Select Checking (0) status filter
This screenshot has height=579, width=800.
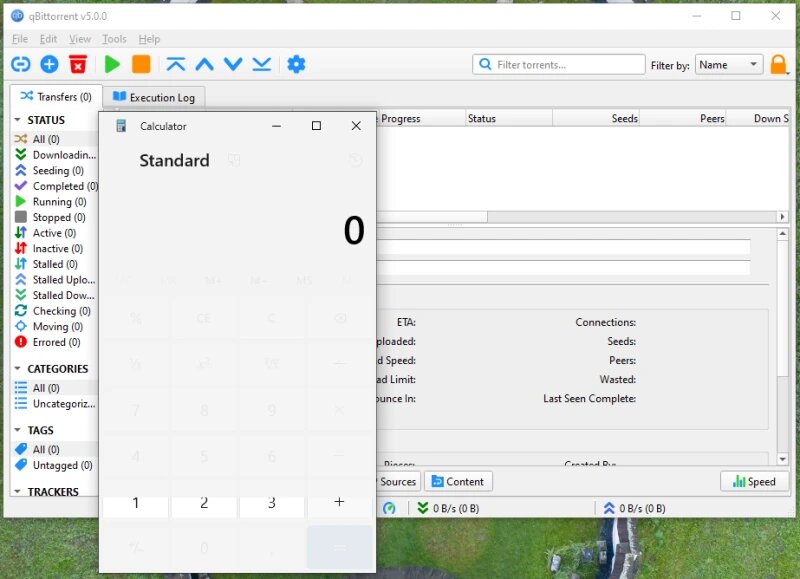coord(55,311)
